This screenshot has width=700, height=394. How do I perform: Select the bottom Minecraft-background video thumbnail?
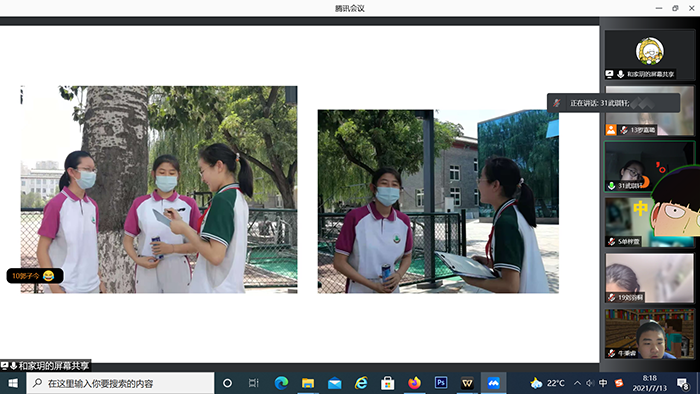click(x=650, y=334)
